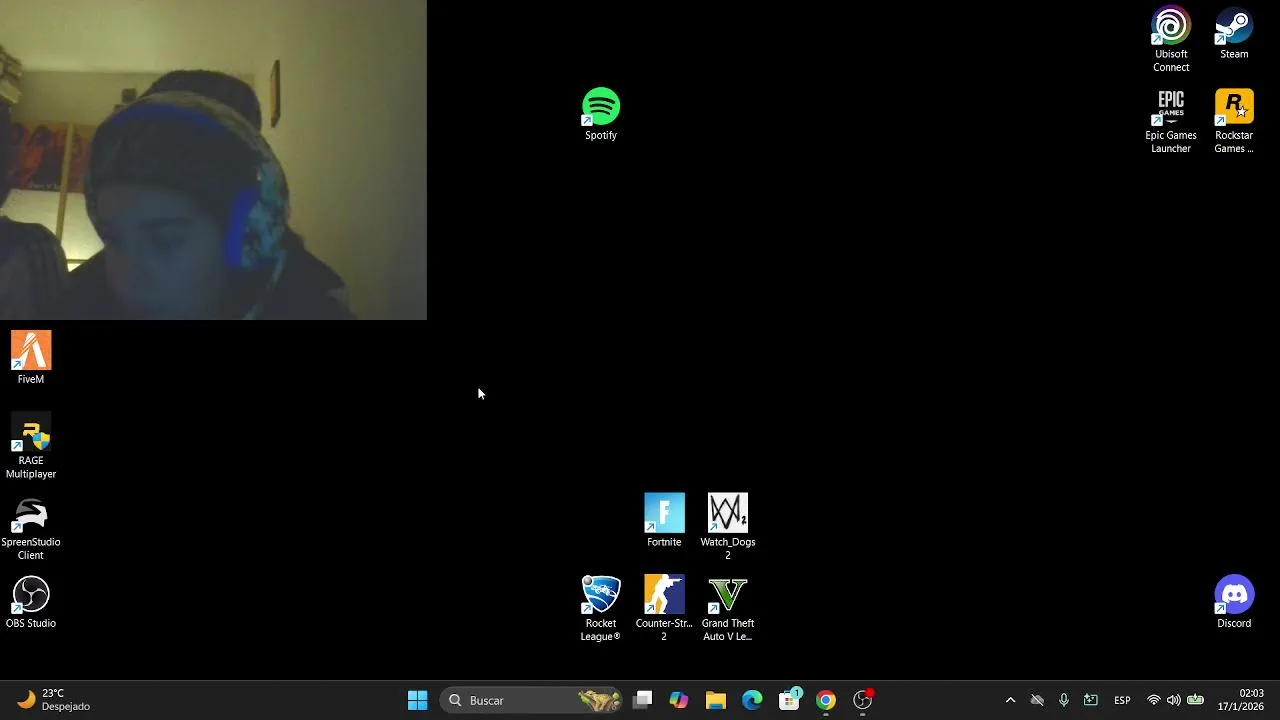Switch to Google Chrome in the taskbar
Viewport: 1280px width, 720px height.
coord(826,700)
